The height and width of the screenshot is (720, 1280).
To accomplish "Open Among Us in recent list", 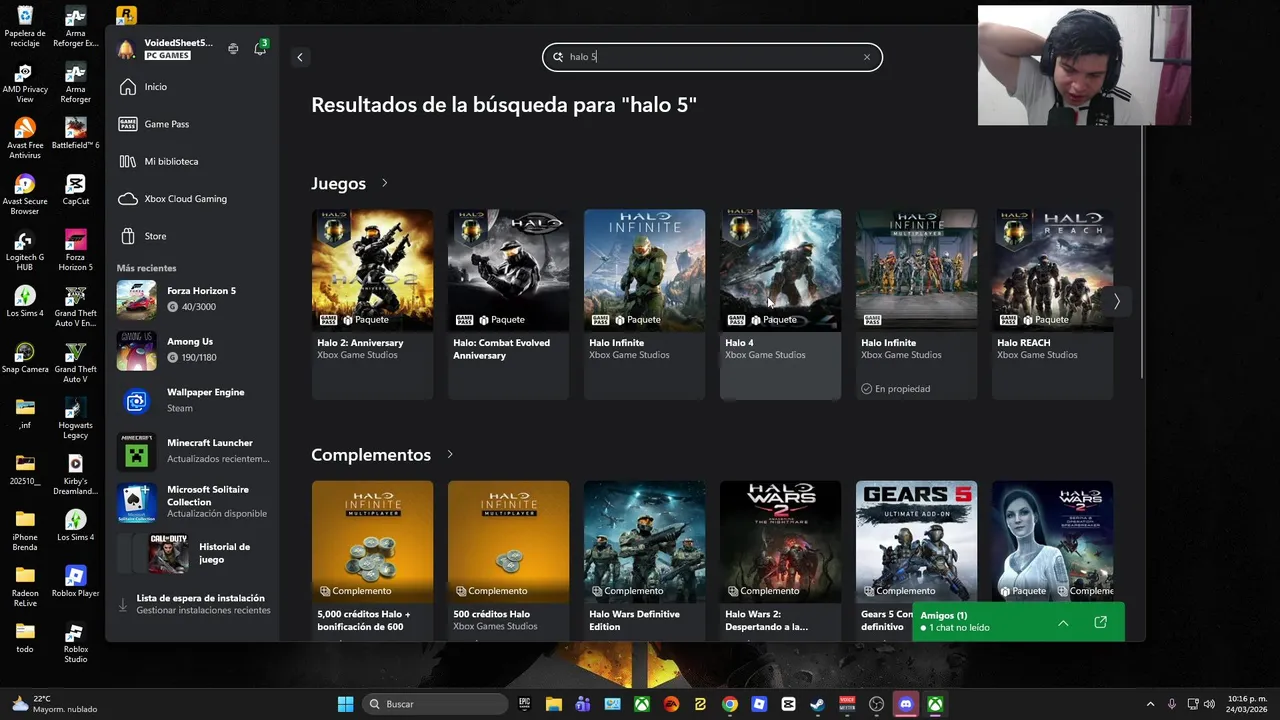I will [192, 350].
